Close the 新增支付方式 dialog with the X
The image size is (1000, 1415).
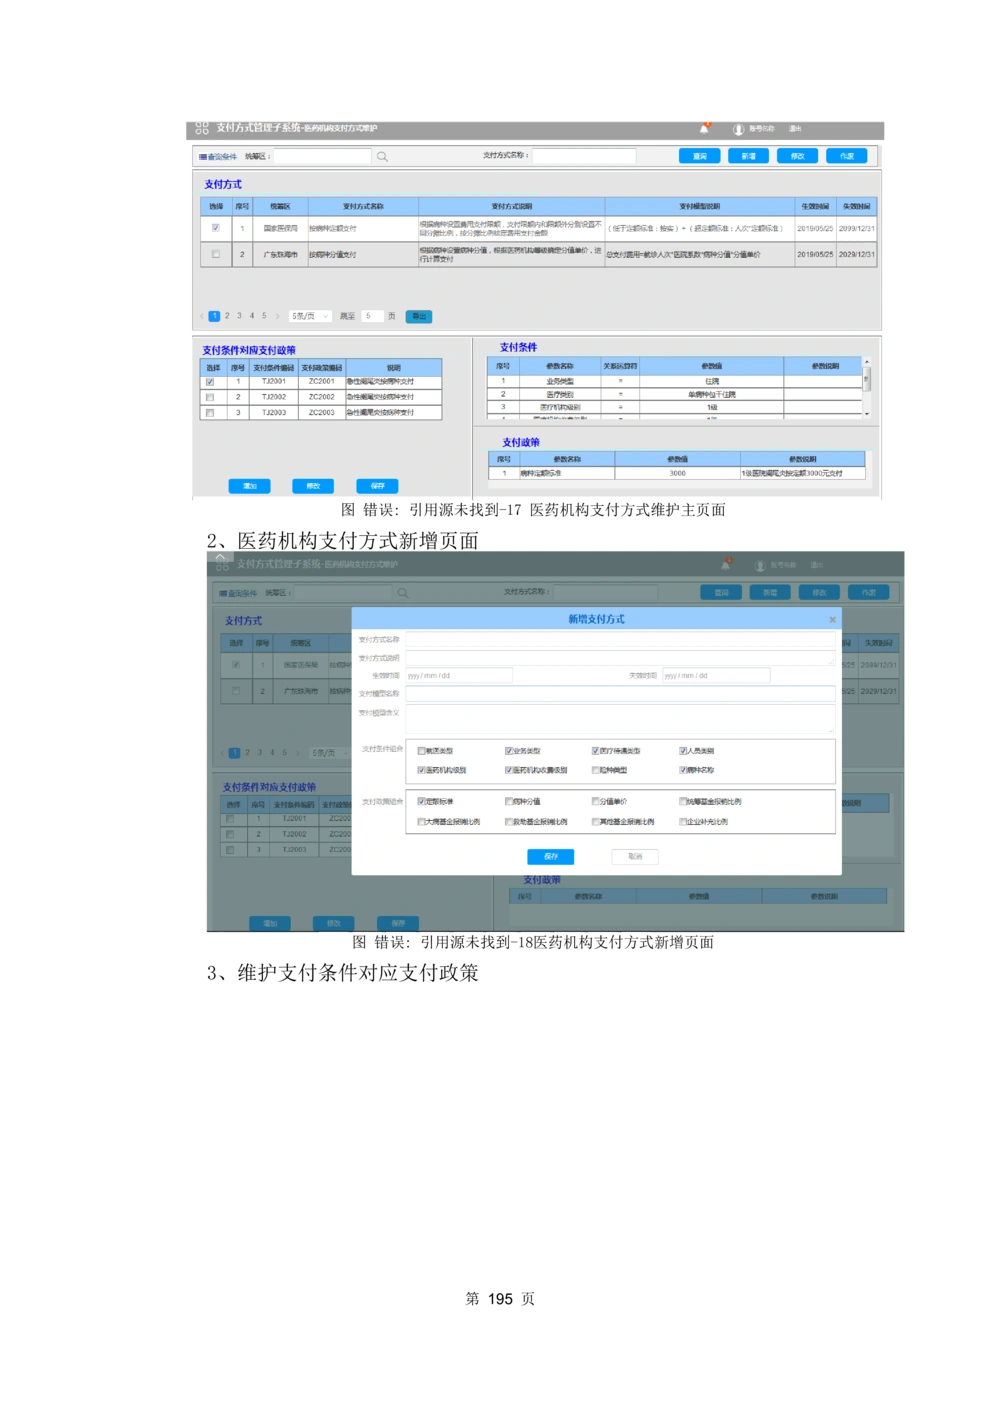[x=832, y=620]
